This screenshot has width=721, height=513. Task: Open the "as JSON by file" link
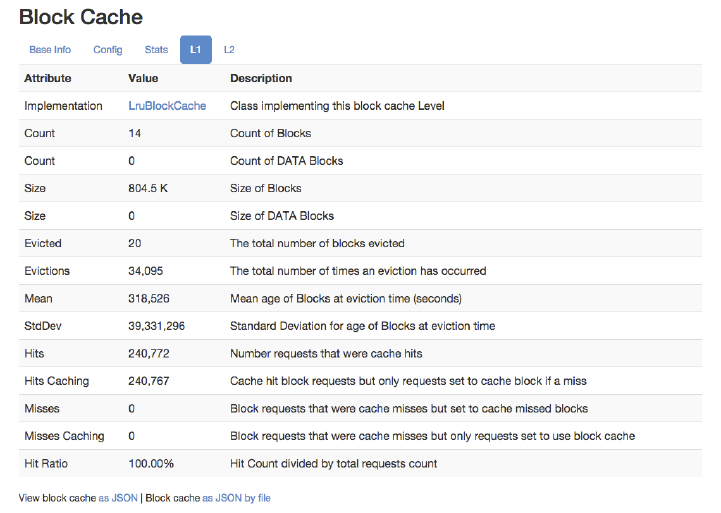236,498
